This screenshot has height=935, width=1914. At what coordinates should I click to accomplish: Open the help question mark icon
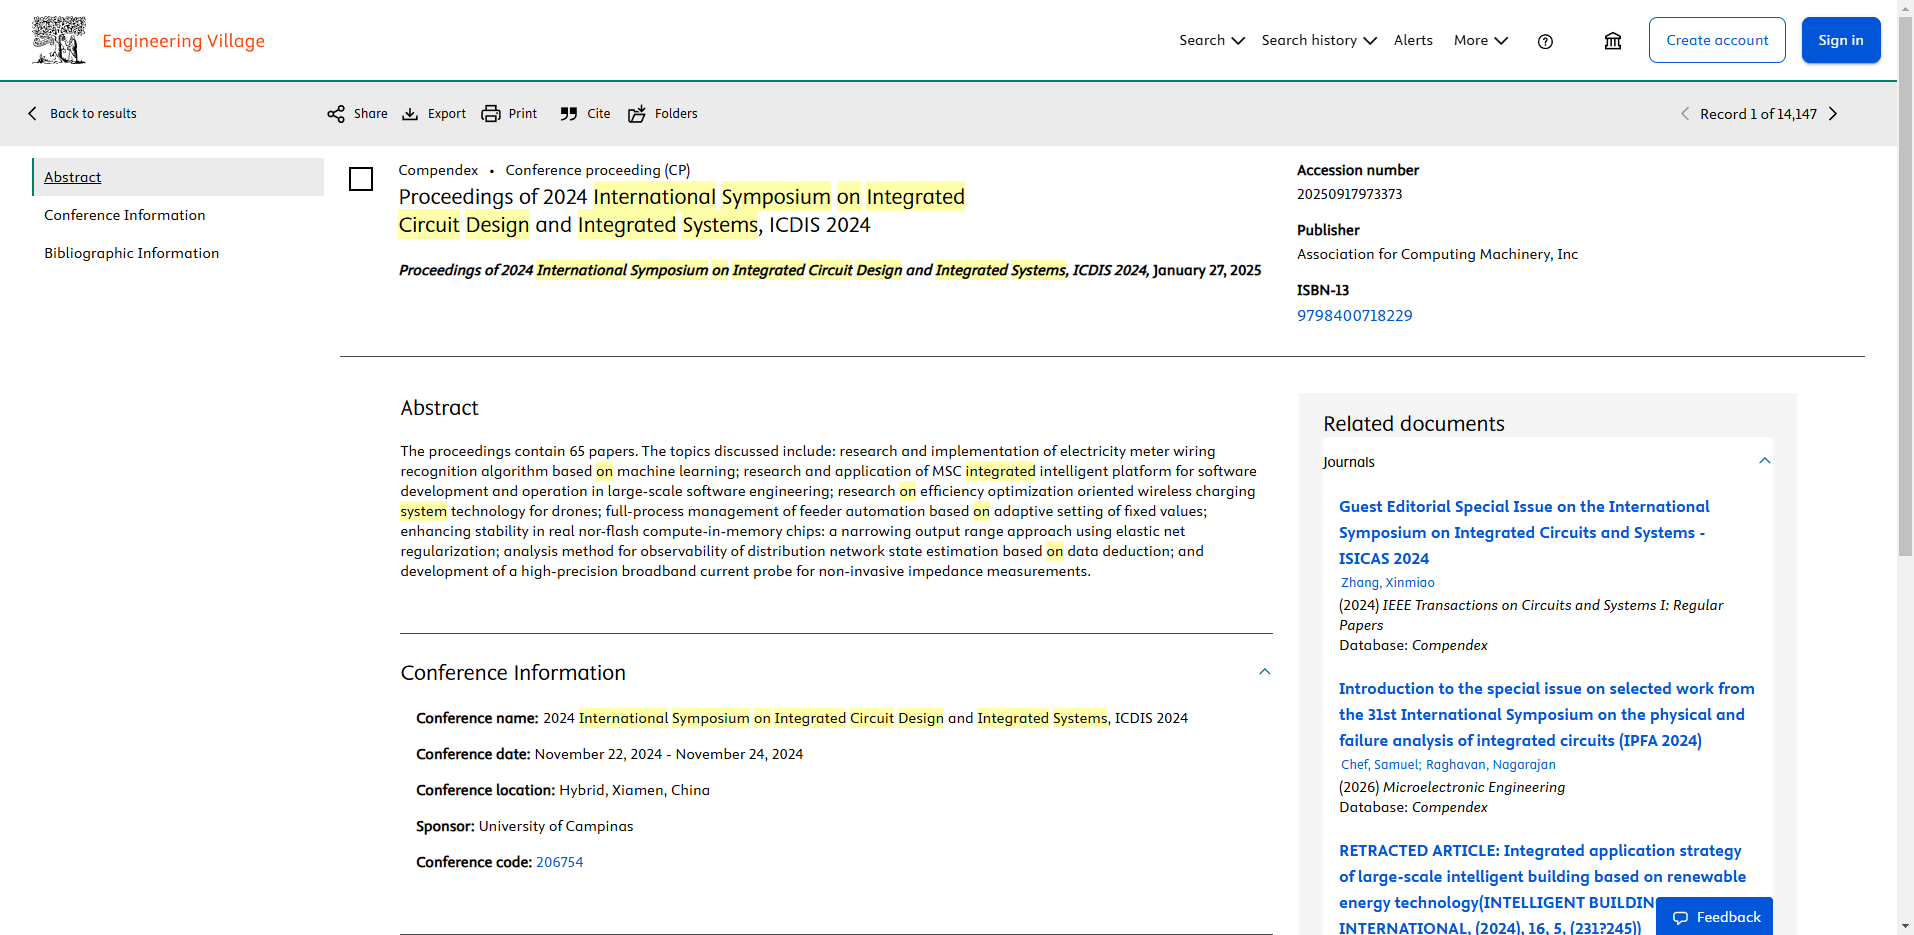coord(1545,41)
